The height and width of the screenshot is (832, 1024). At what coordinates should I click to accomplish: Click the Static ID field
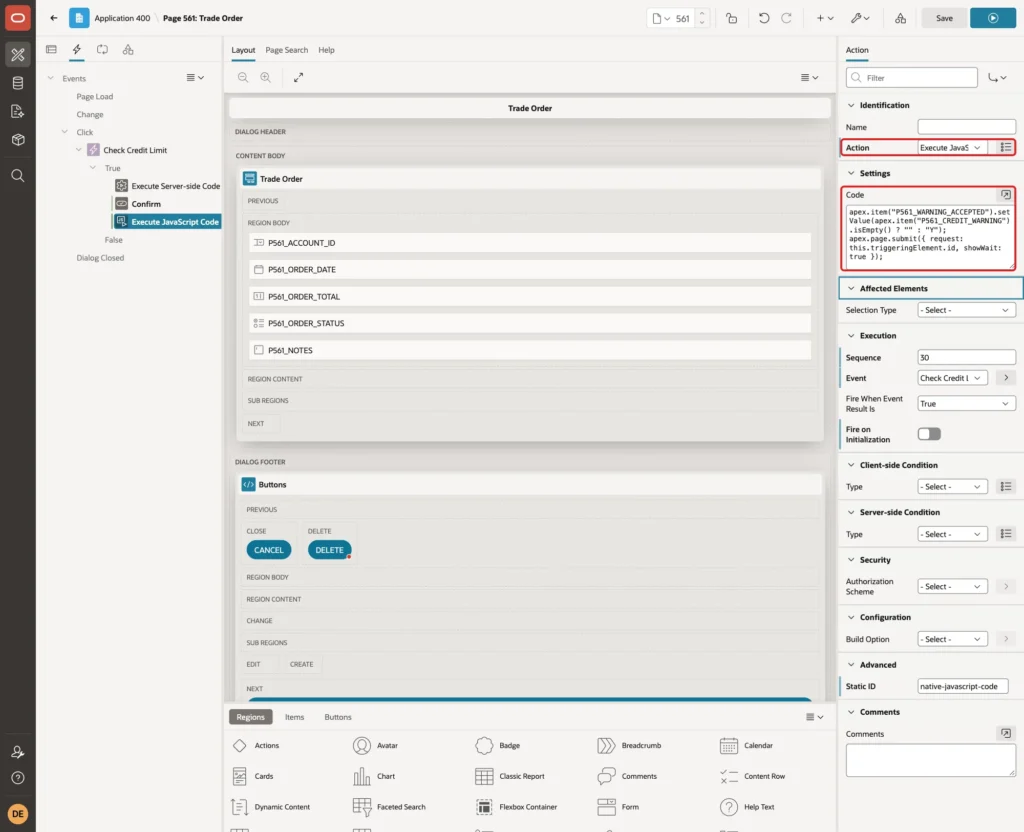point(962,686)
